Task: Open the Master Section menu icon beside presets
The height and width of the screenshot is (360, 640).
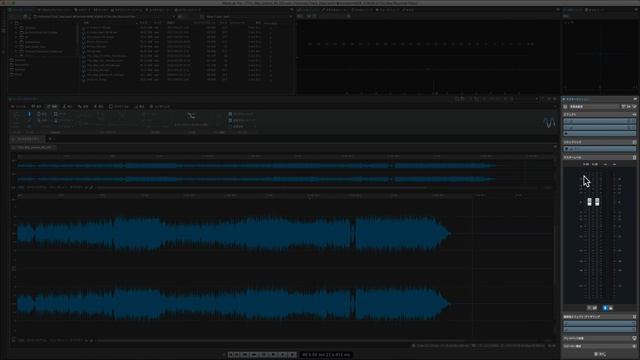Action: click(x=565, y=107)
